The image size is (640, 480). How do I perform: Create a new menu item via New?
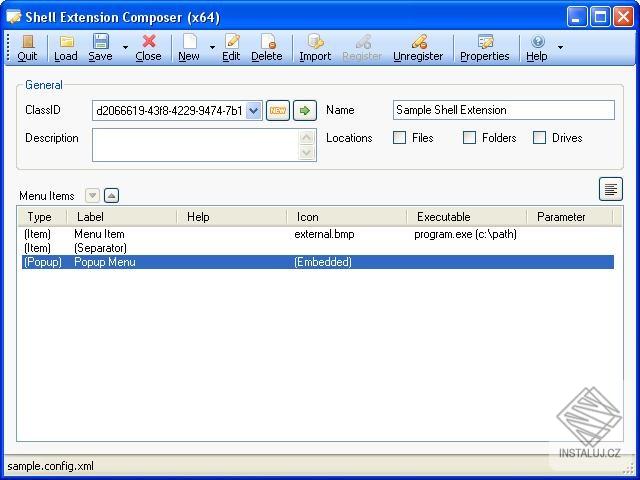189,48
